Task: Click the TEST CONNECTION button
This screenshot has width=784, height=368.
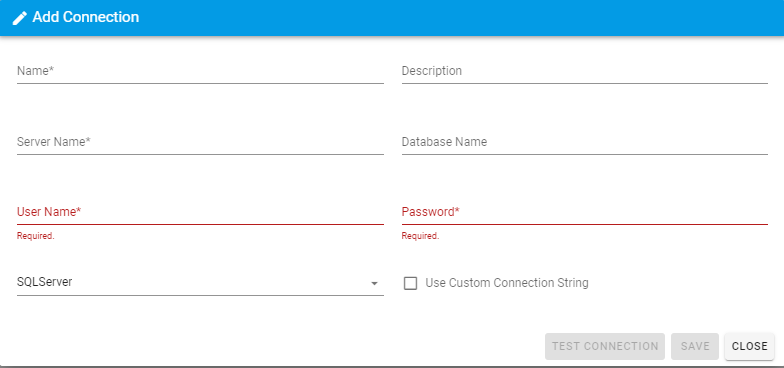Action: (x=604, y=346)
